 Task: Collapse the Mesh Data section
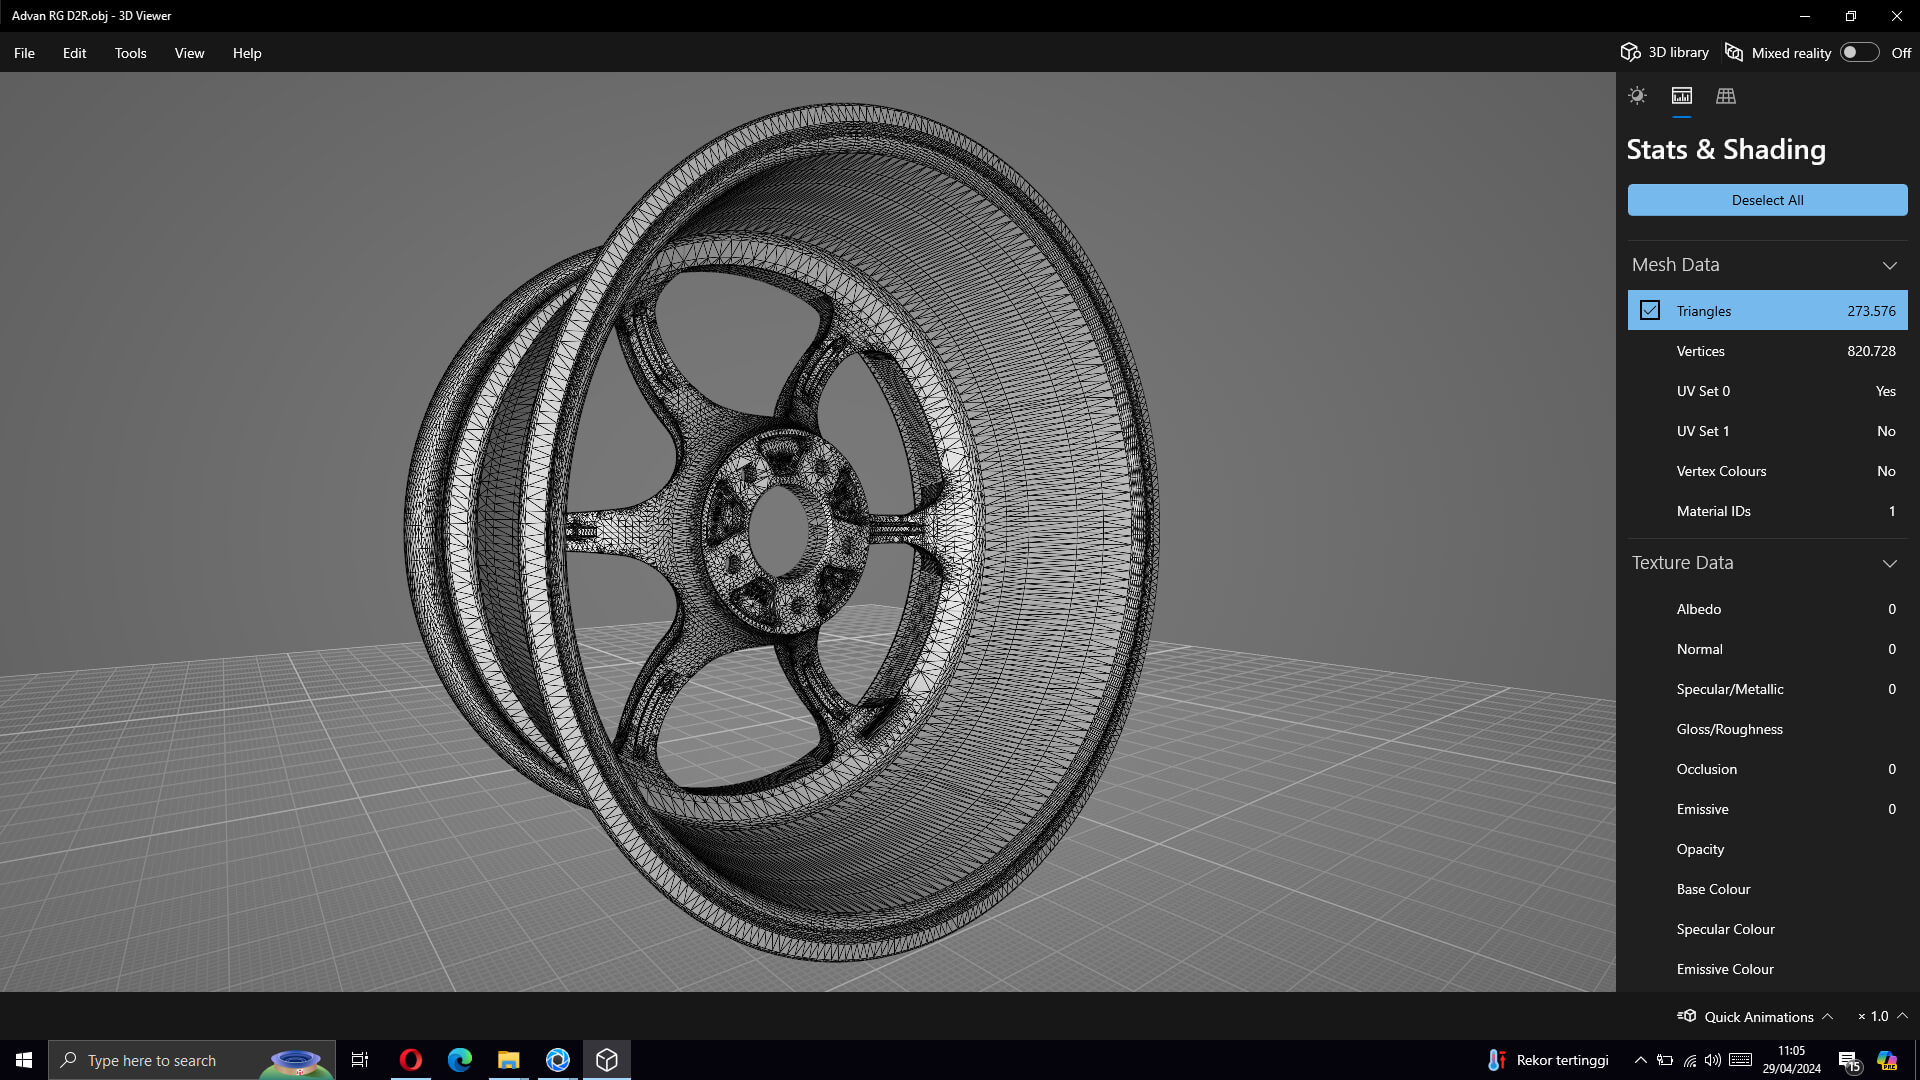[x=1889, y=265]
